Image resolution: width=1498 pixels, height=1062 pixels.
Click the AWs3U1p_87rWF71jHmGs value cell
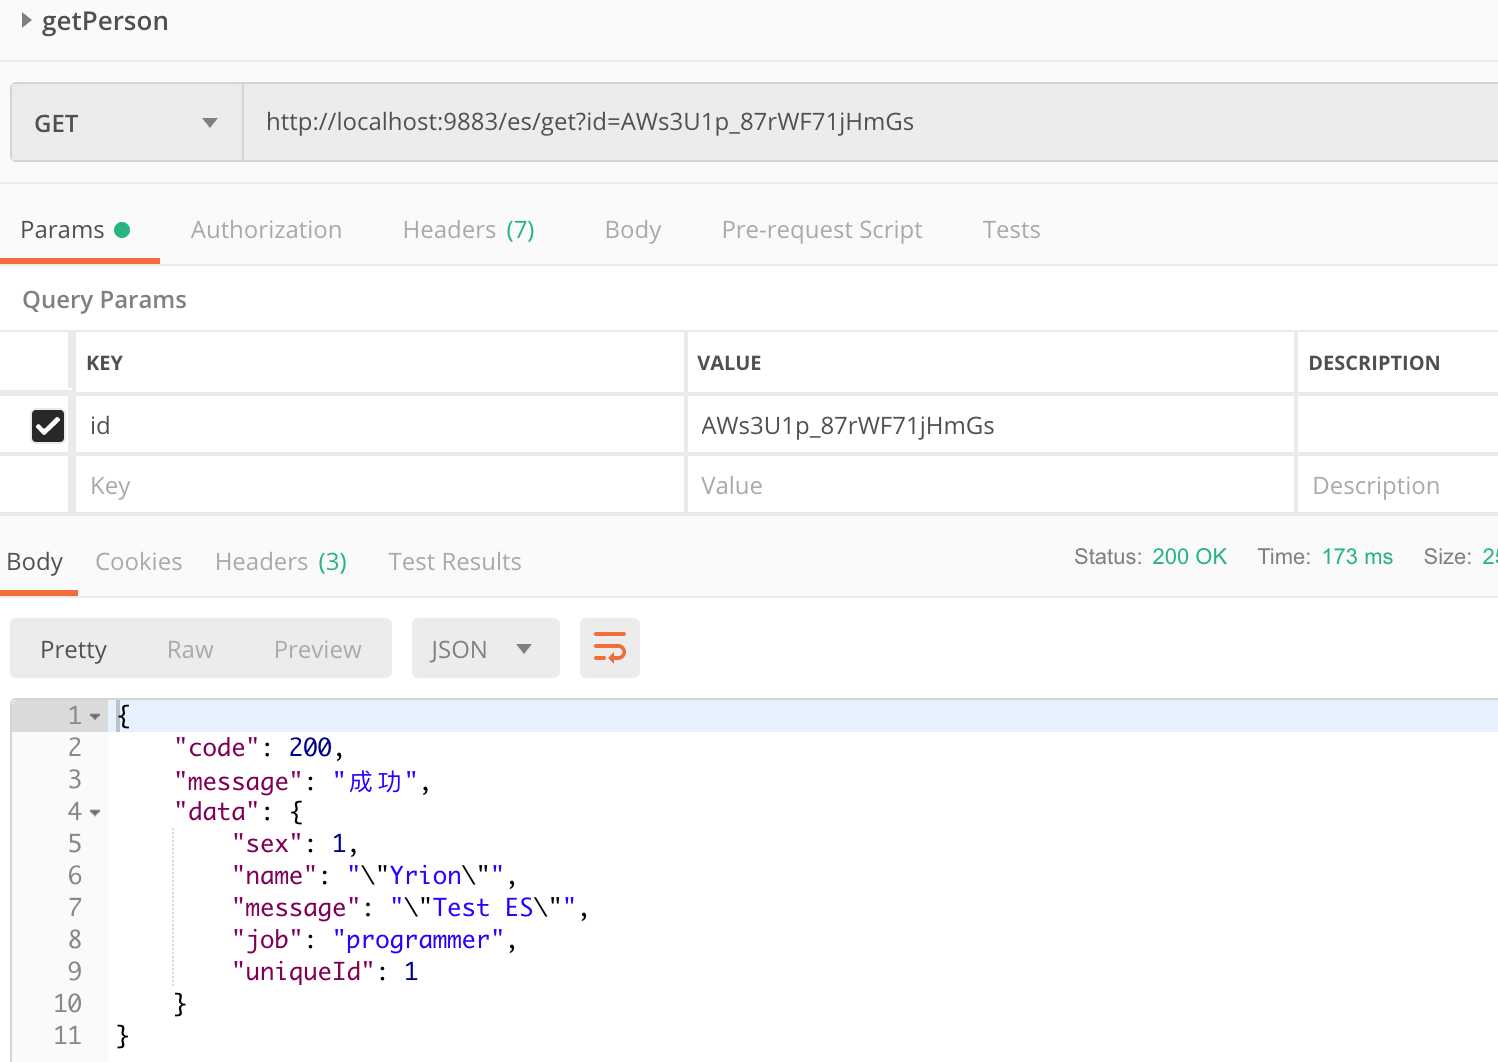click(990, 426)
